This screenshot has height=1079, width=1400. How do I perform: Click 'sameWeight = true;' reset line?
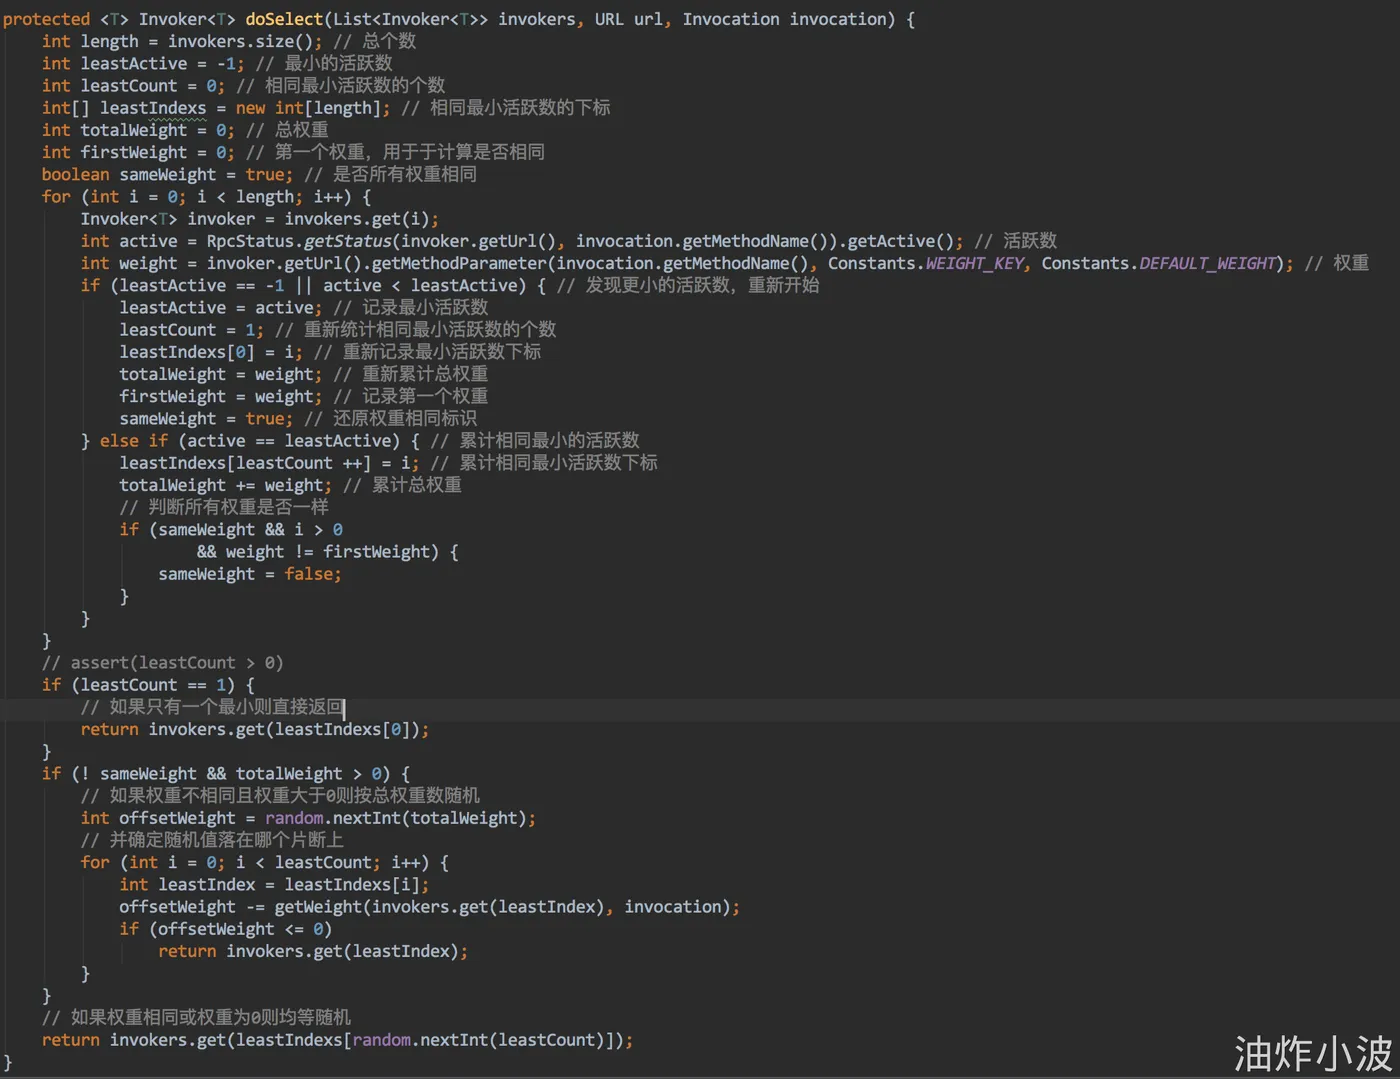(206, 419)
